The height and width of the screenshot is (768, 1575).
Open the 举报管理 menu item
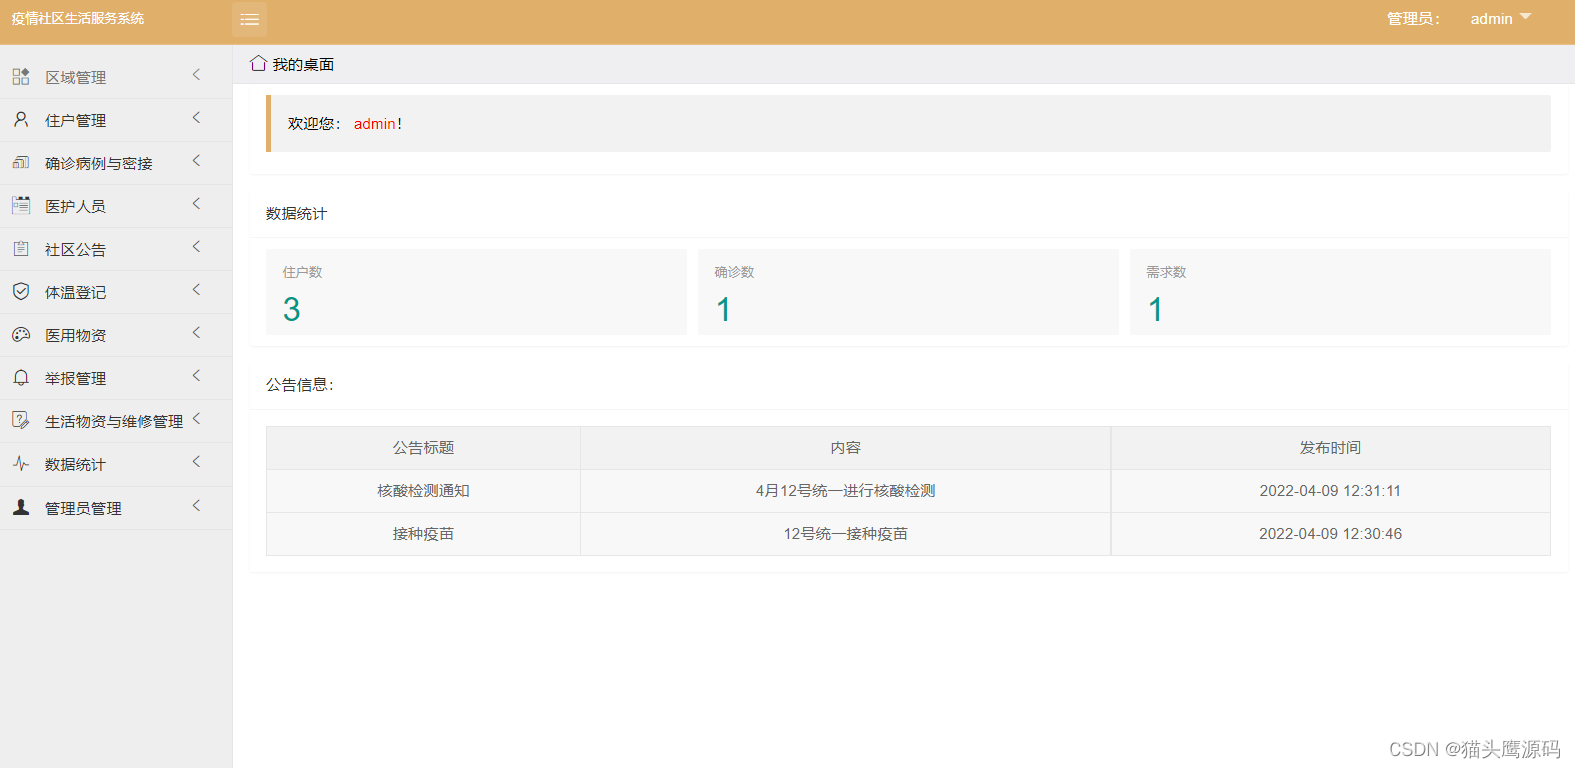116,378
